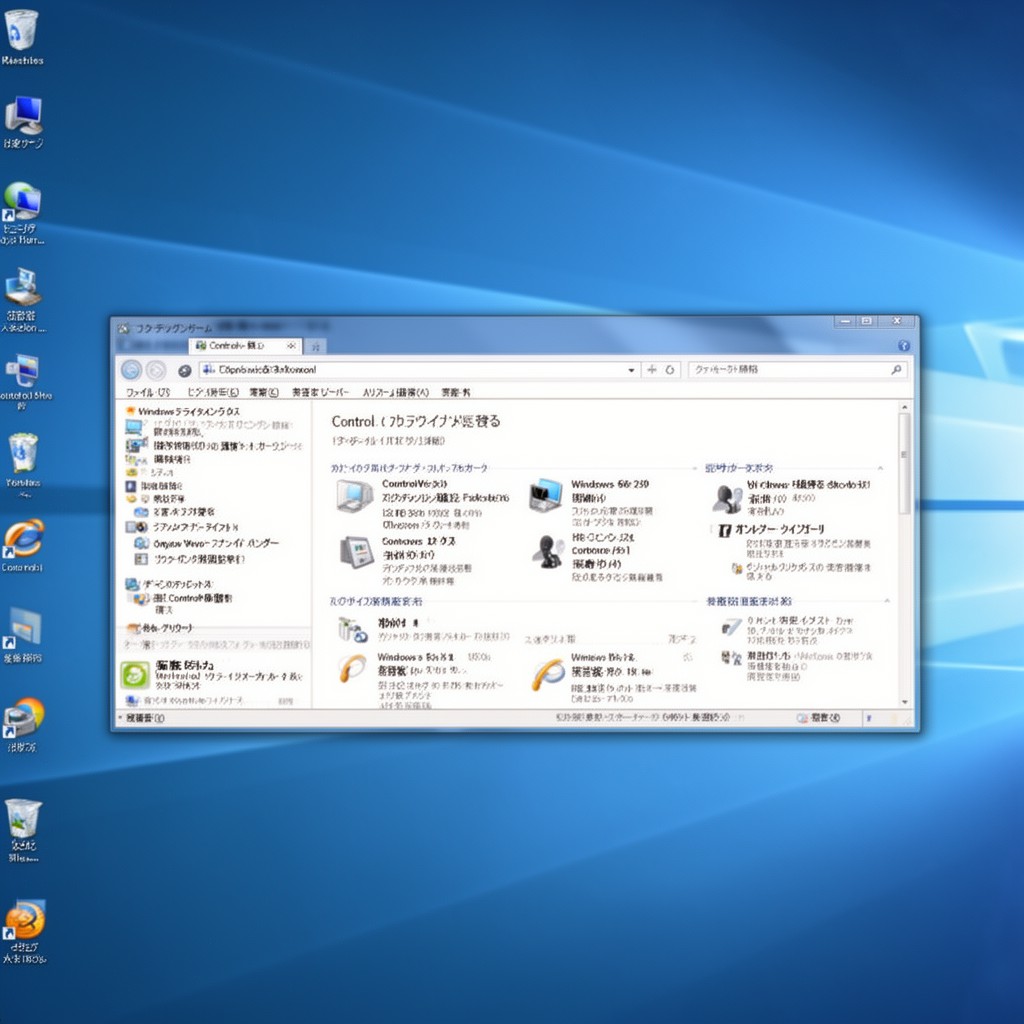The height and width of the screenshot is (1024, 1024).
Task: Click the dark globe icon beside the Forward button
Action: 185,371
